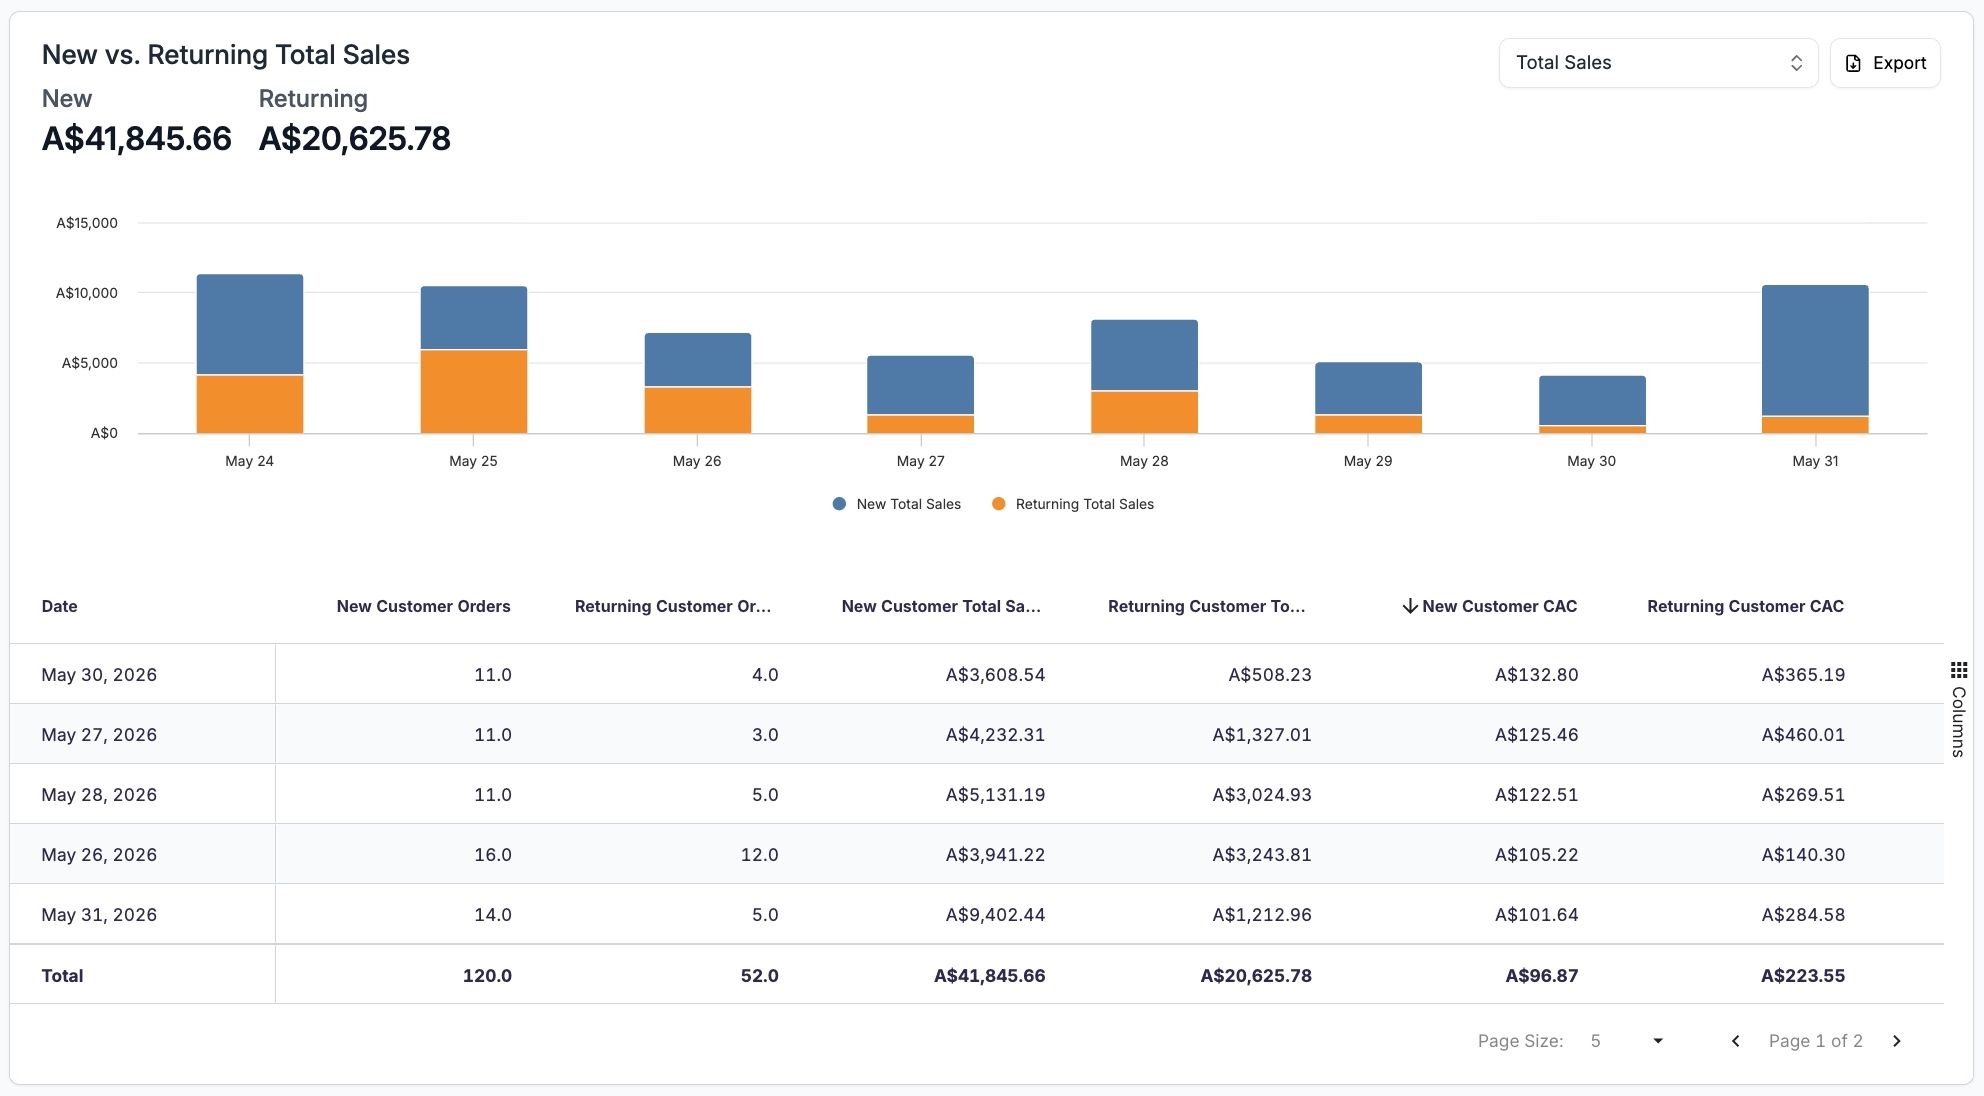The image size is (1984, 1096).
Task: Click the 12.0 returning orders cell
Action: click(760, 855)
